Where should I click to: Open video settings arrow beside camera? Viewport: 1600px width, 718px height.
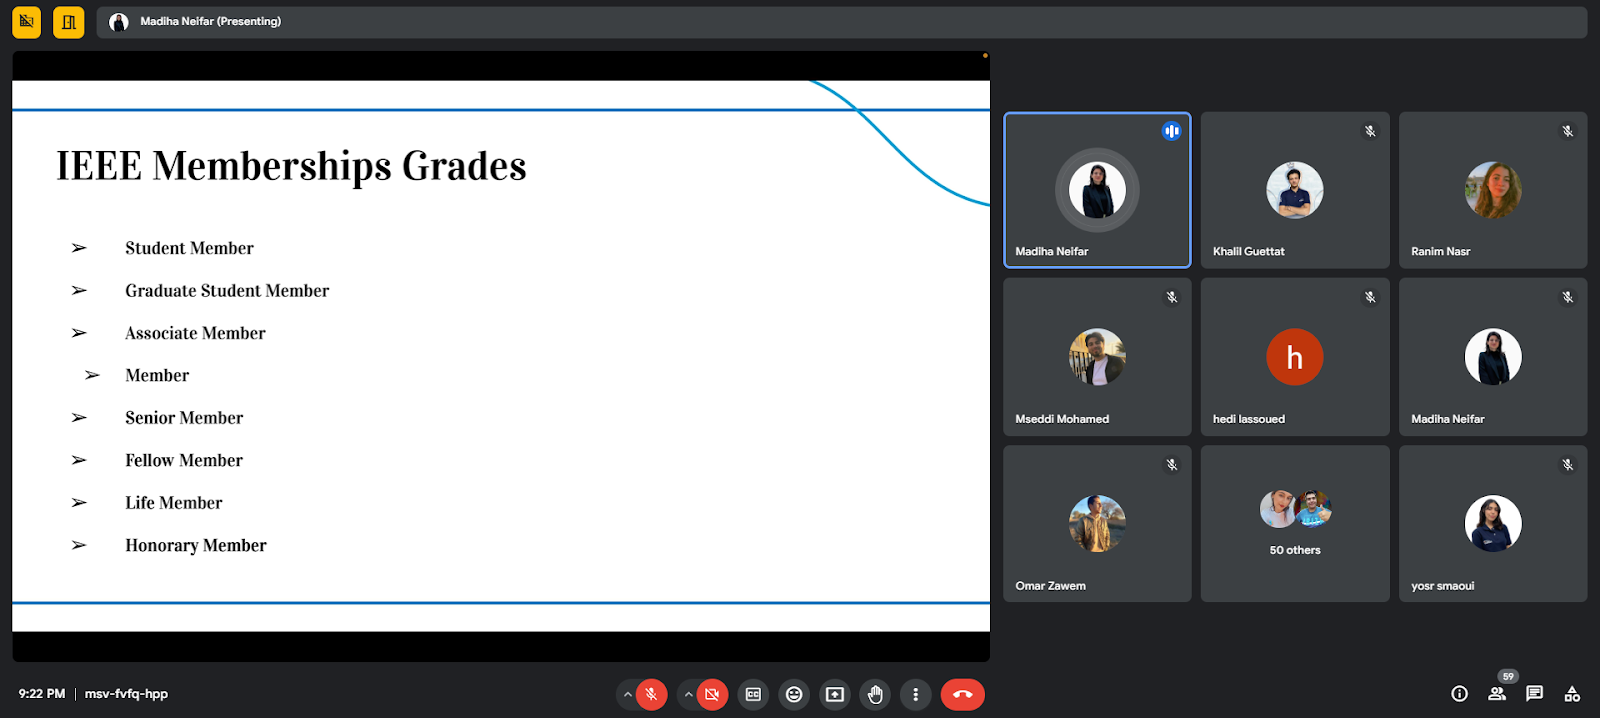(688, 694)
